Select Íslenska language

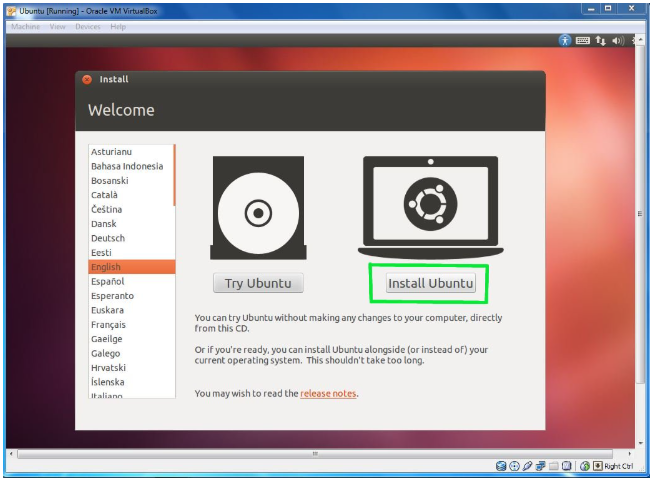[131, 382]
